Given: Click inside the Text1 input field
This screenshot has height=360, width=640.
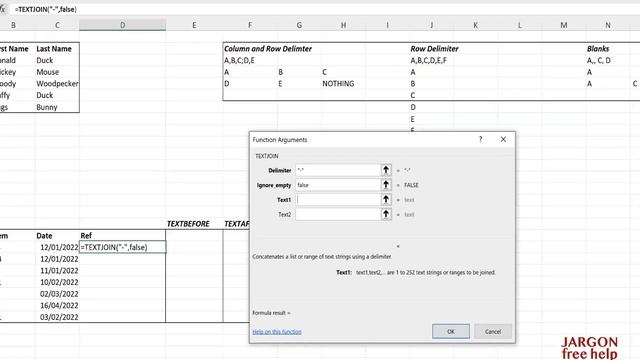Looking at the screenshot, I should (x=338, y=200).
